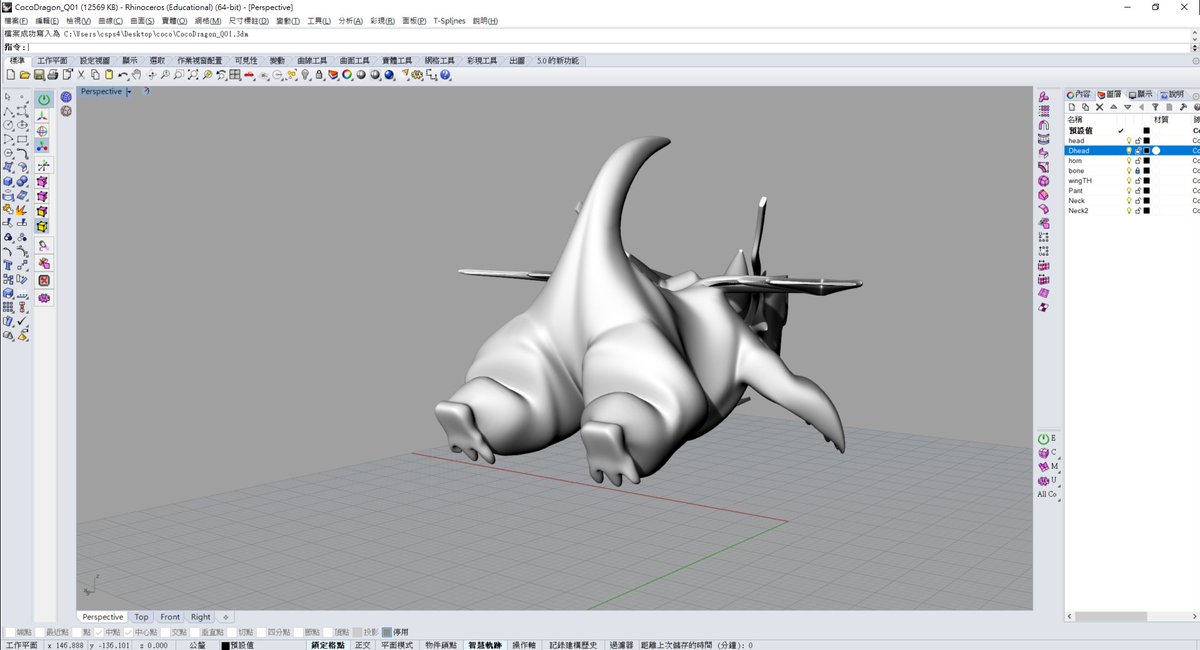The image size is (1200, 650).
Task: Toggle visibility bulb of head layer
Action: tap(1129, 141)
